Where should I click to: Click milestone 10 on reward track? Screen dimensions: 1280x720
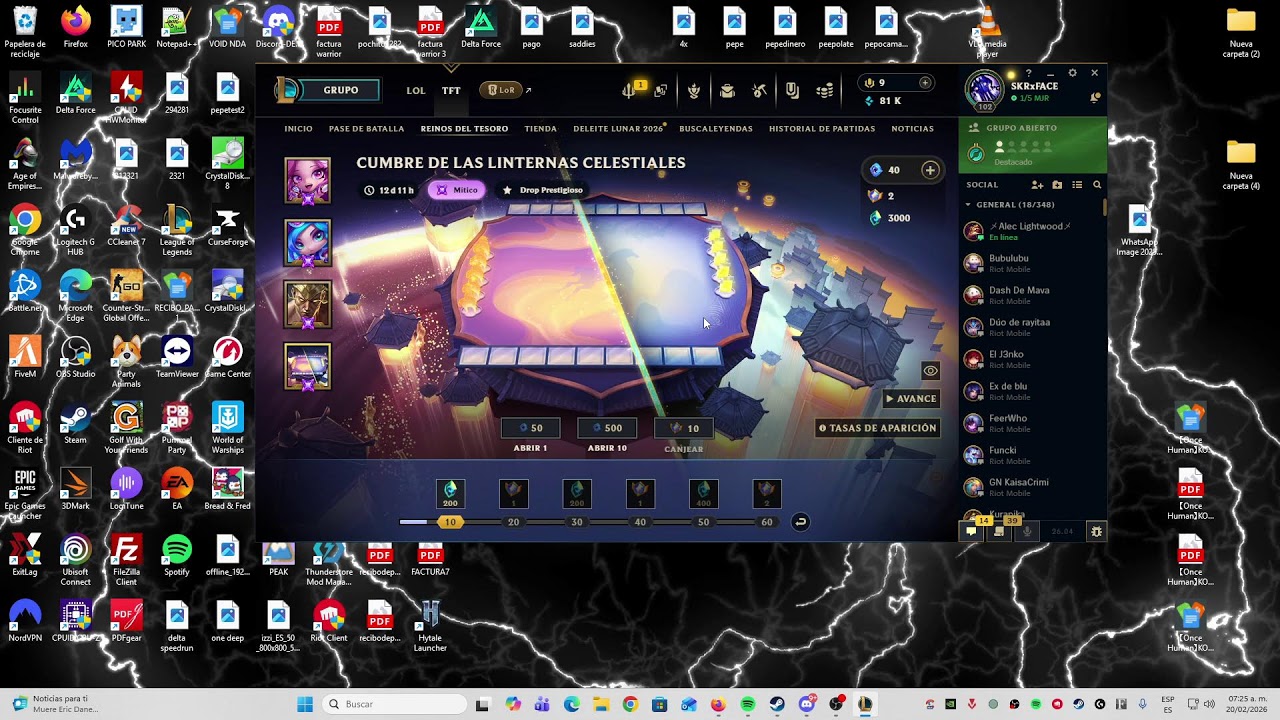pyautogui.click(x=450, y=522)
